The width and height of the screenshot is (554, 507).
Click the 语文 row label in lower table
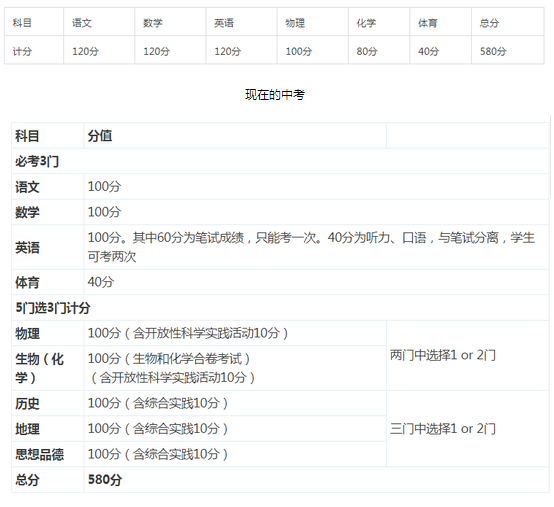pyautogui.click(x=27, y=187)
